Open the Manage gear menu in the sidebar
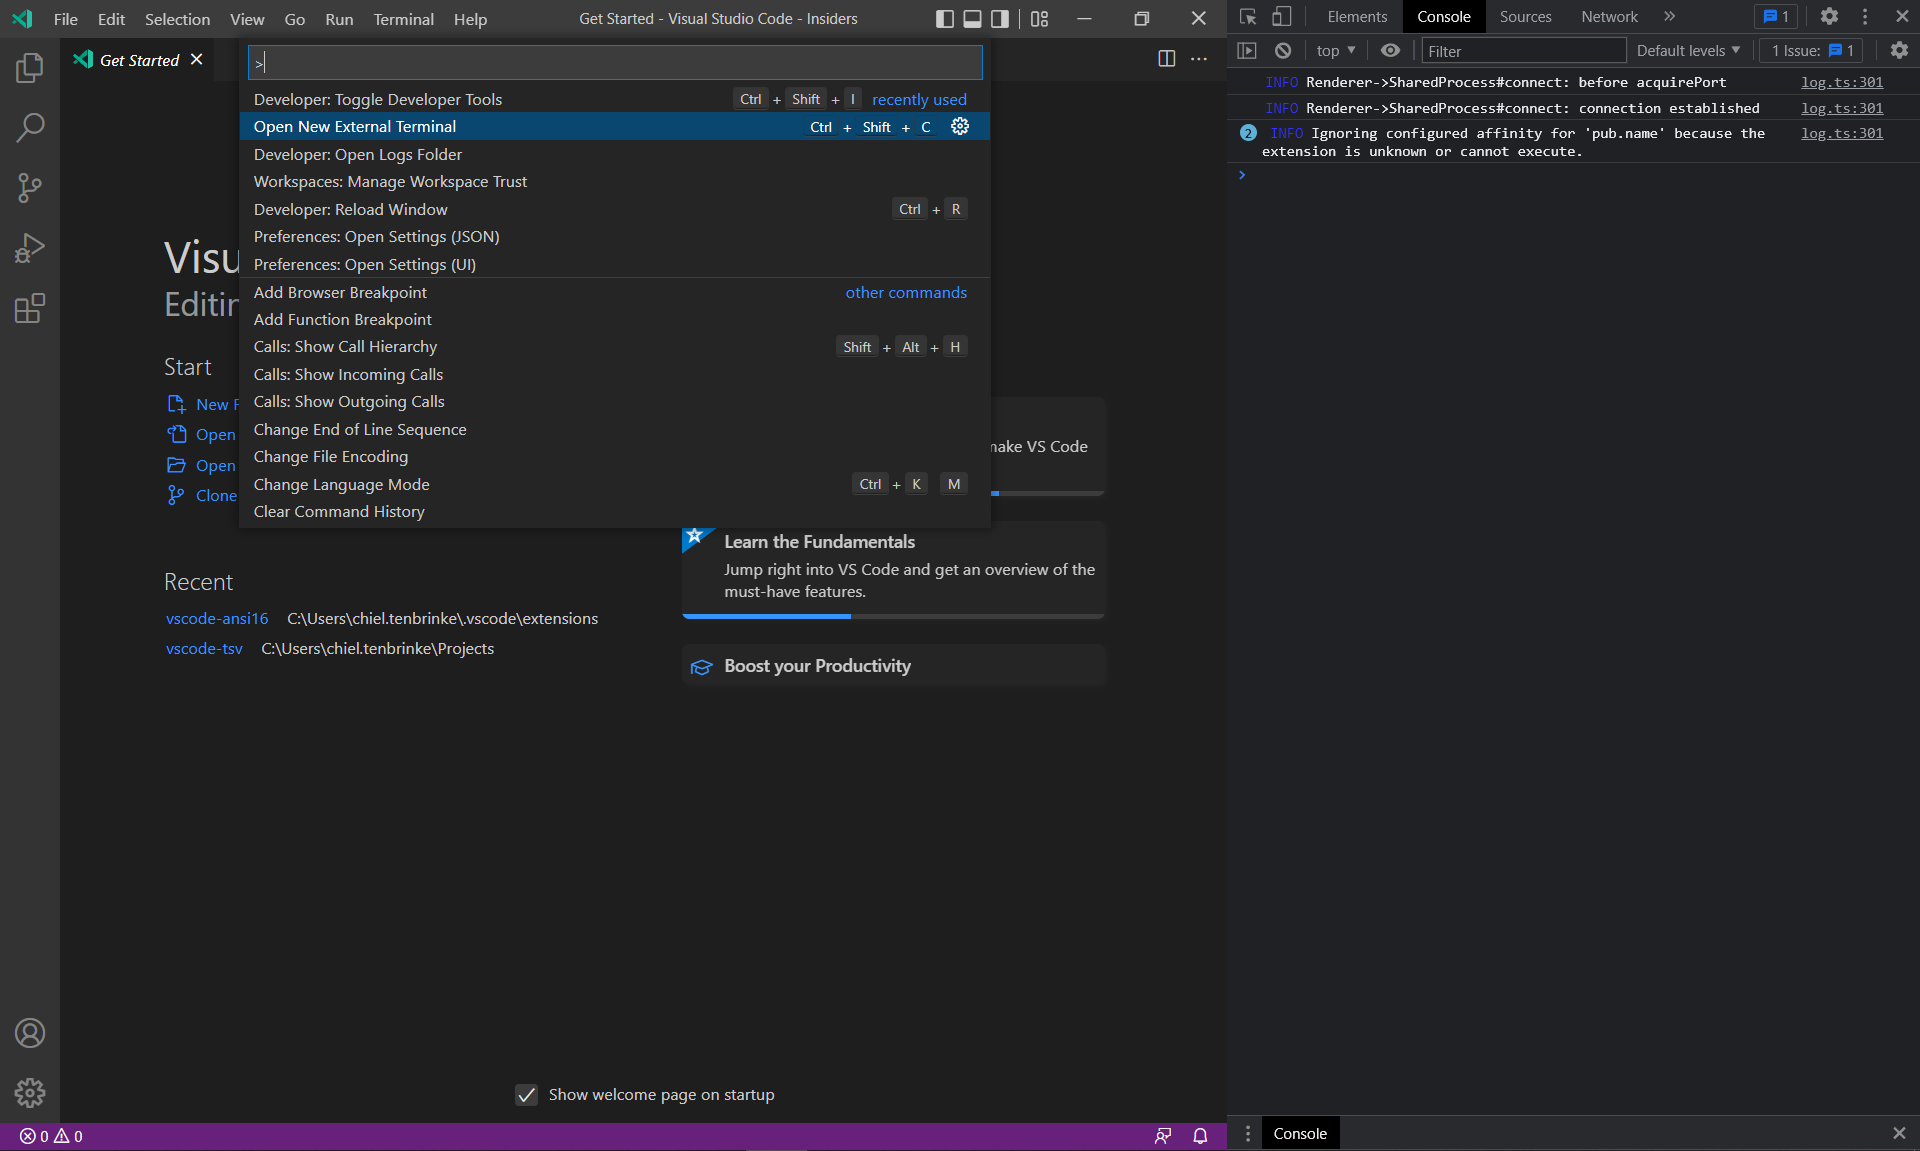 tap(30, 1093)
